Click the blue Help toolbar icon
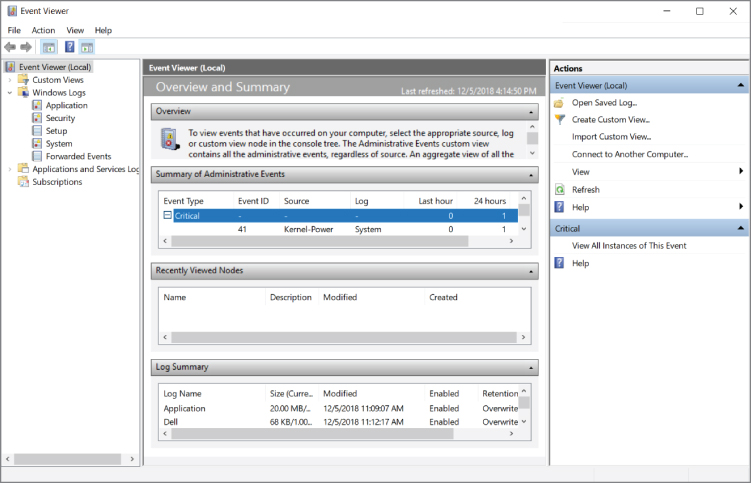 [70, 47]
